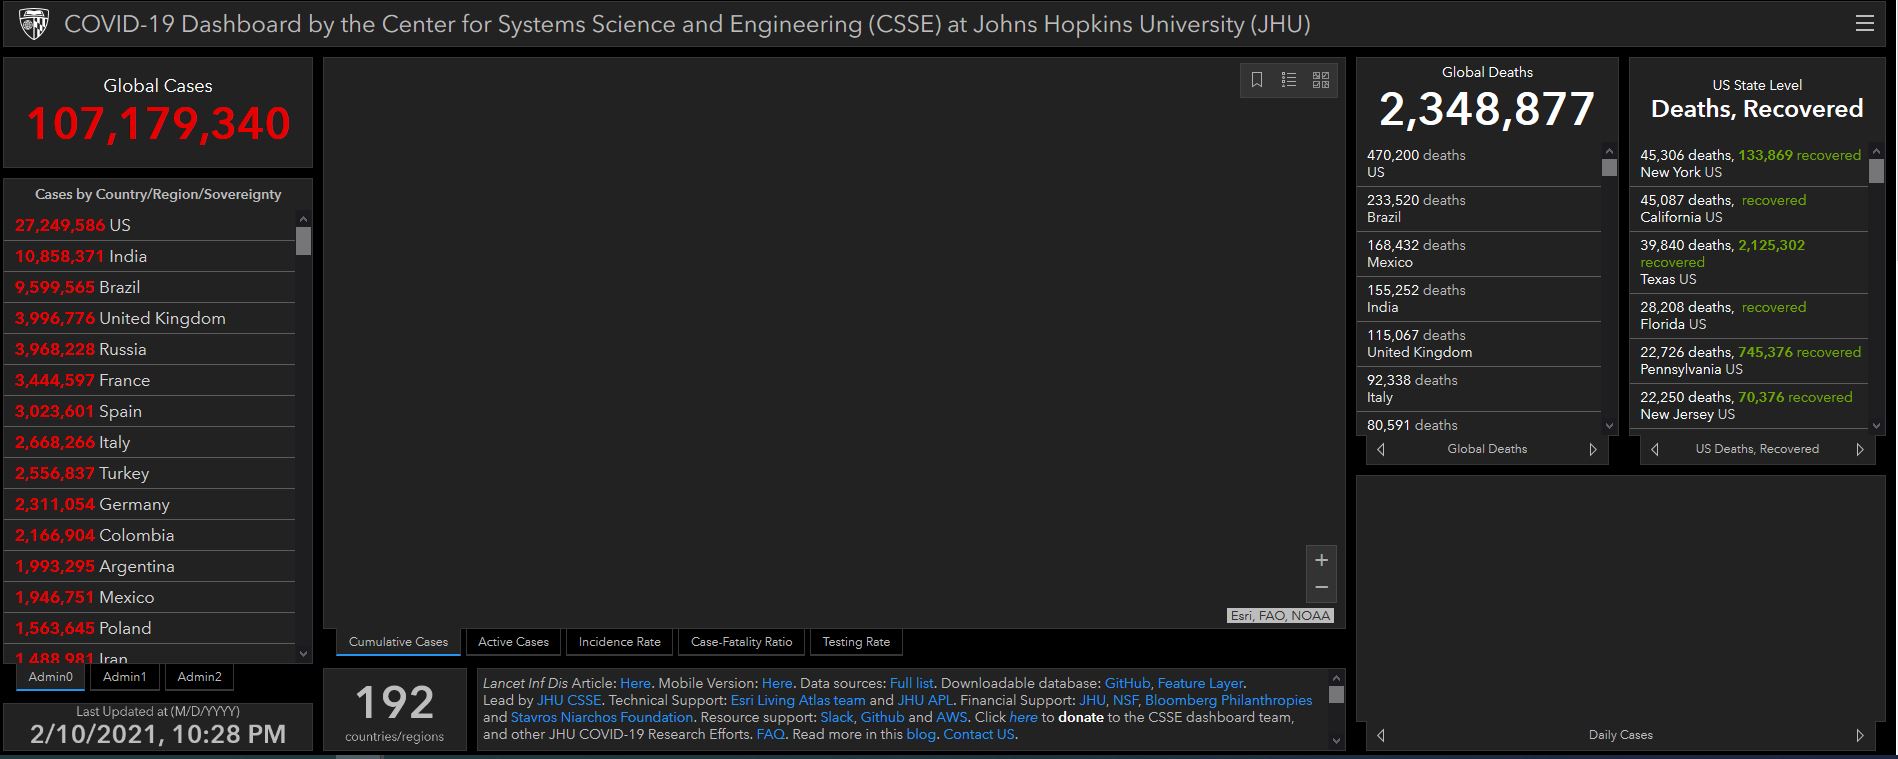Open the map legend list icon
The width and height of the screenshot is (1898, 759).
click(x=1289, y=80)
